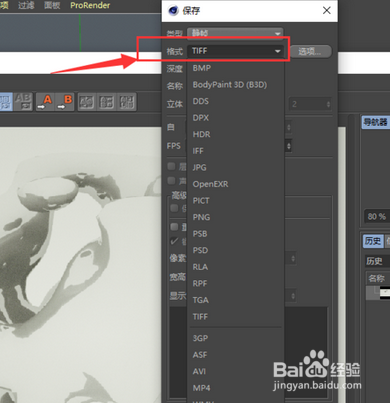The height and width of the screenshot is (403, 390).
Task: Switch to the highlighted 历史 tab
Action: point(373,241)
